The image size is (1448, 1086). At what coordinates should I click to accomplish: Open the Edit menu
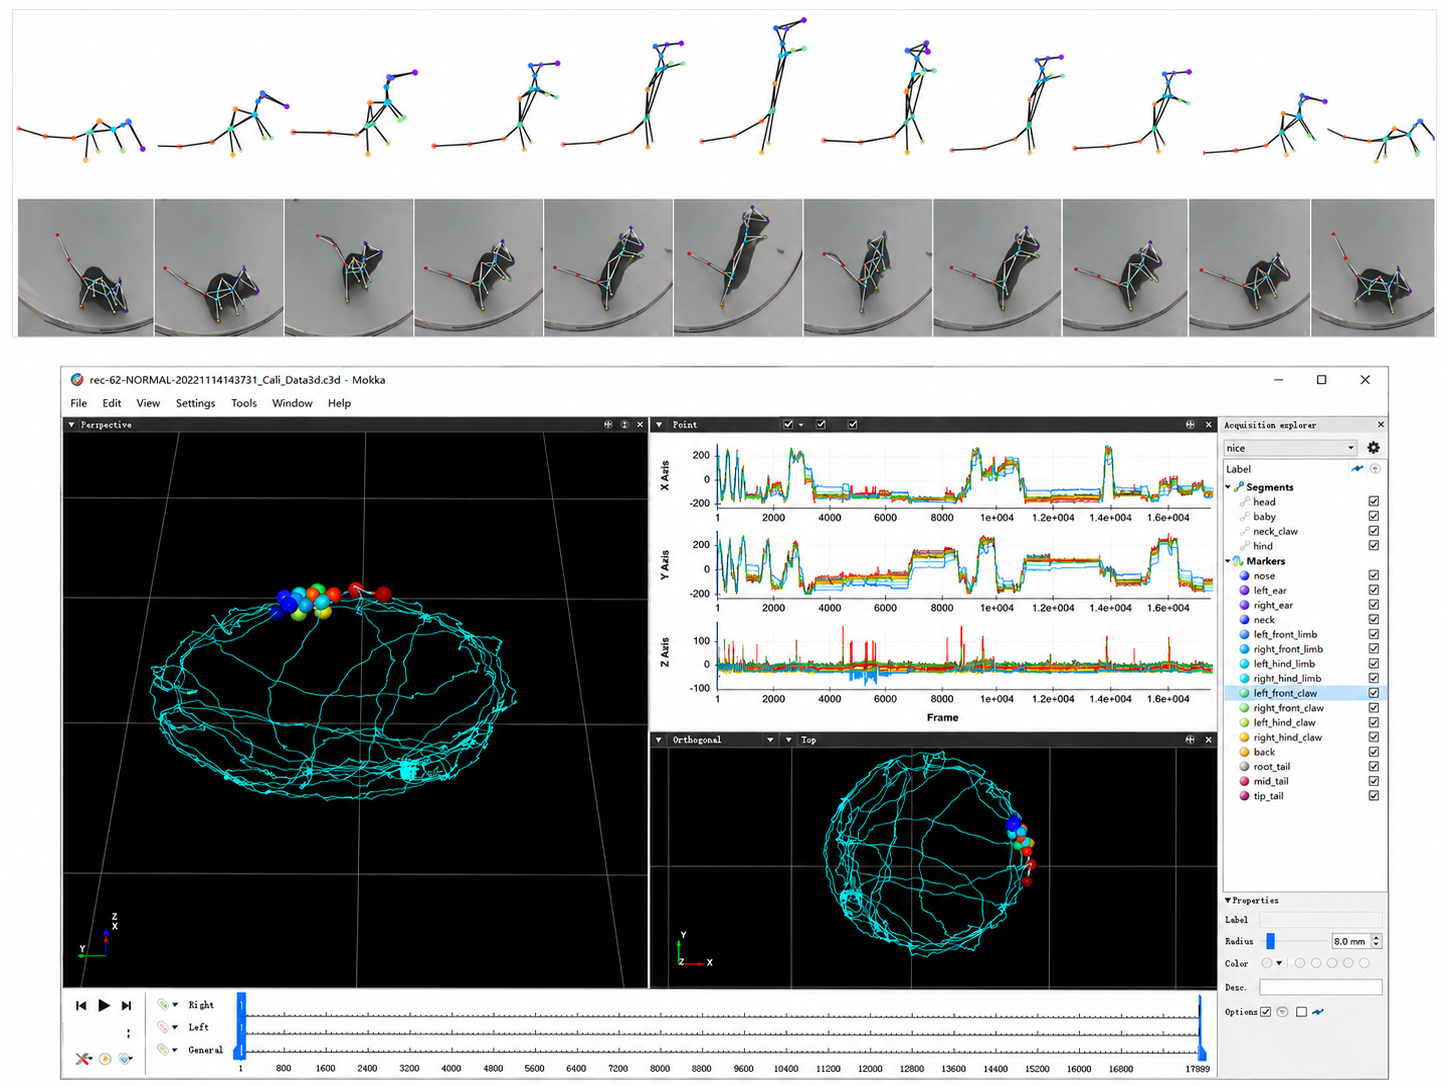coord(112,403)
